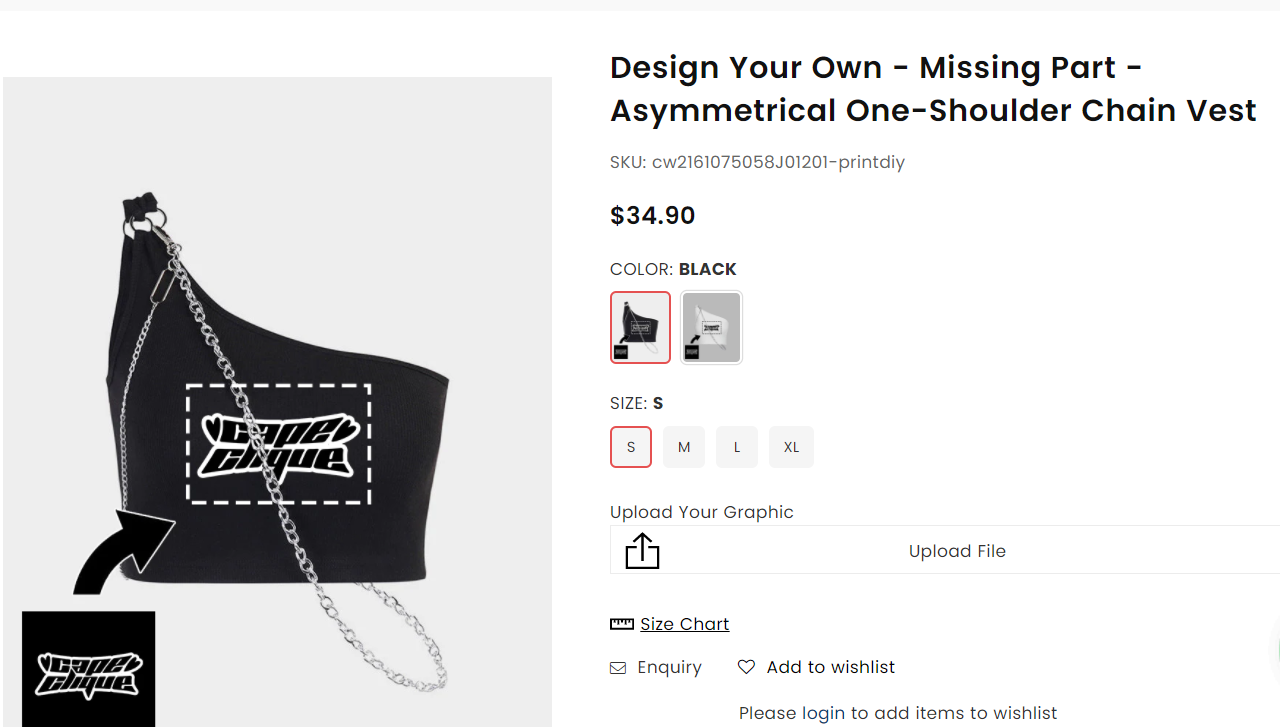The image size is (1280, 727).
Task: Click the dashed print area on the vest
Action: [279, 444]
